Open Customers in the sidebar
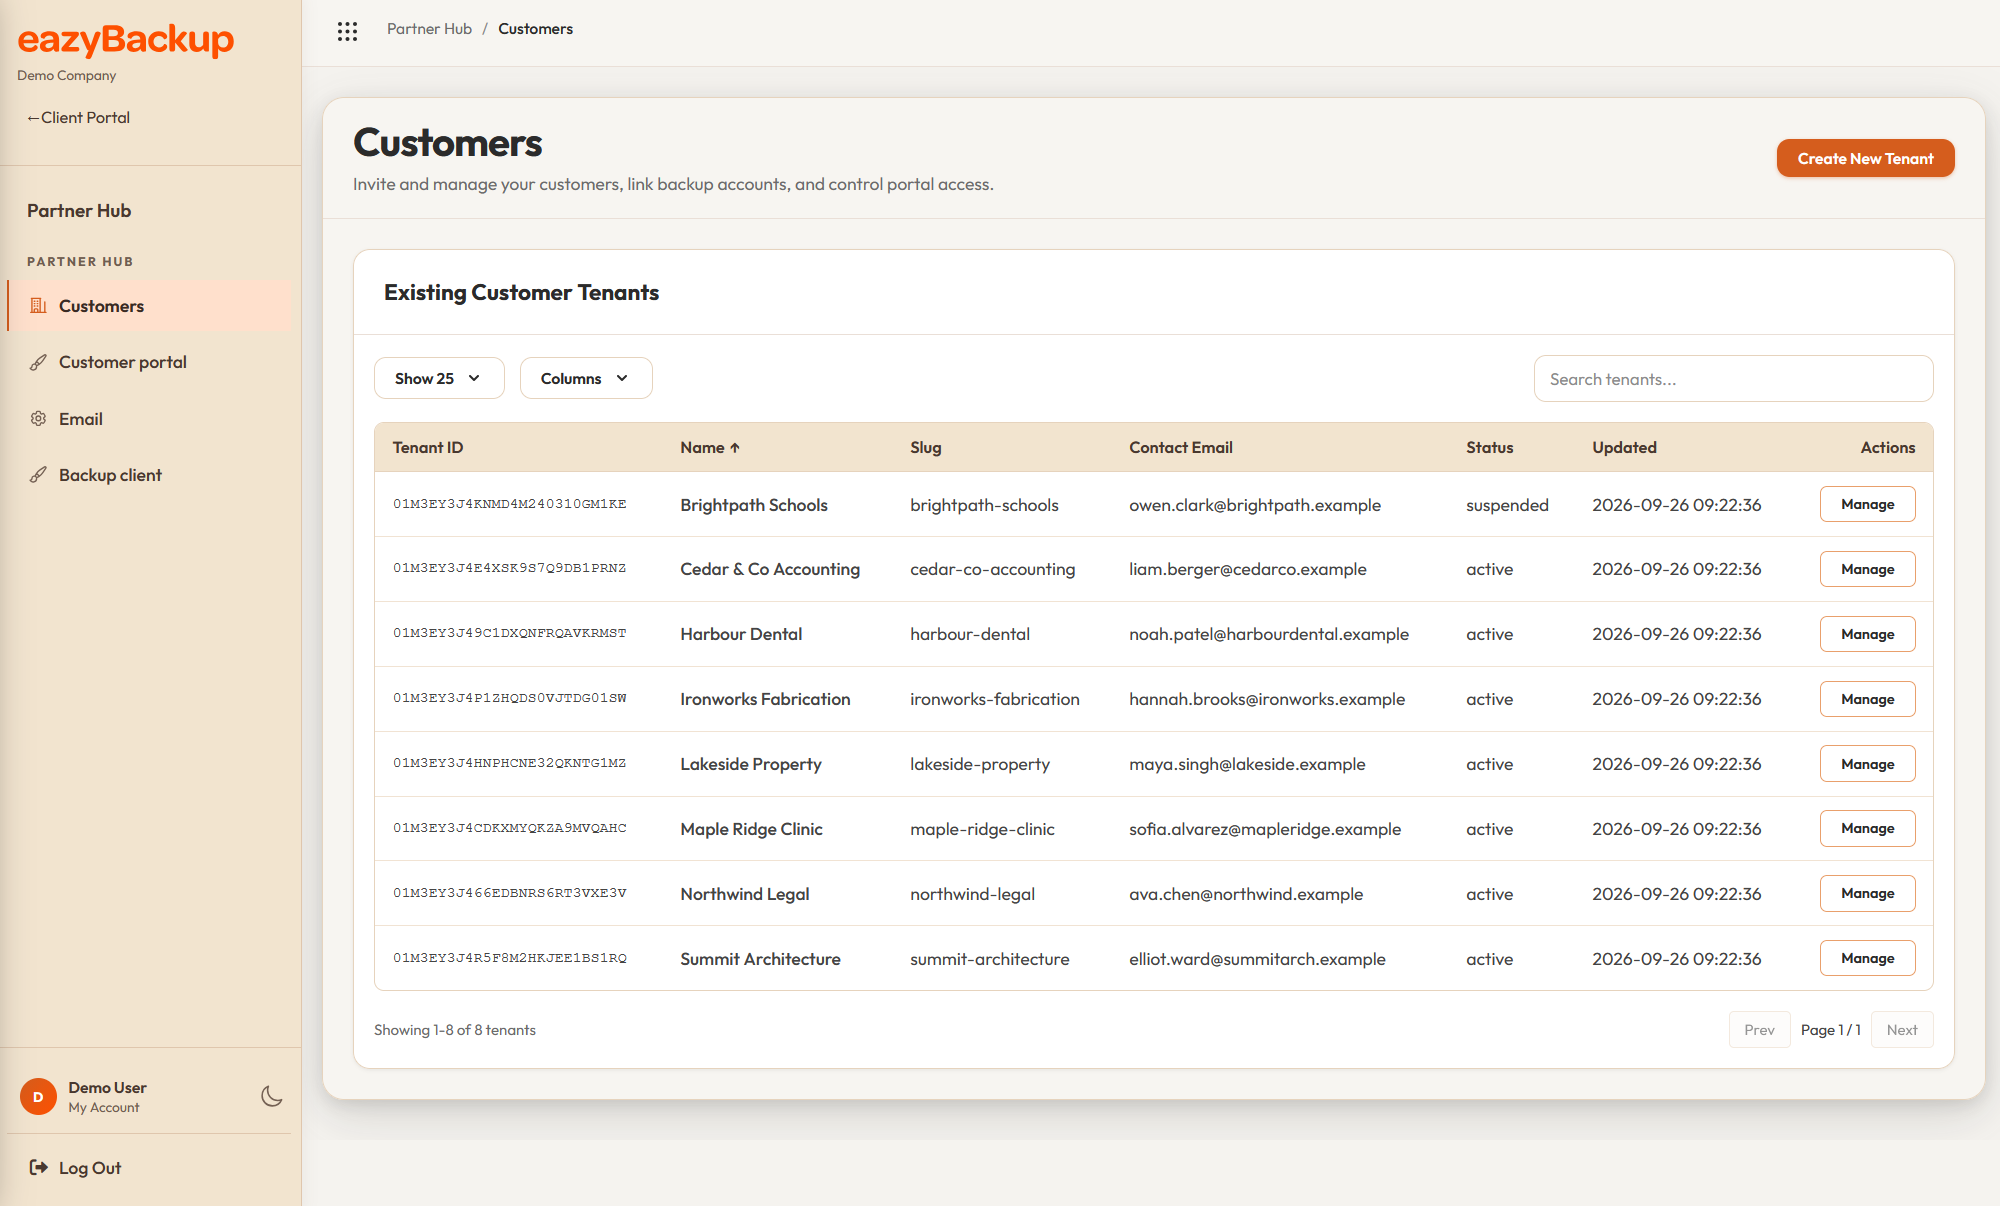2000x1206 pixels. click(150, 306)
